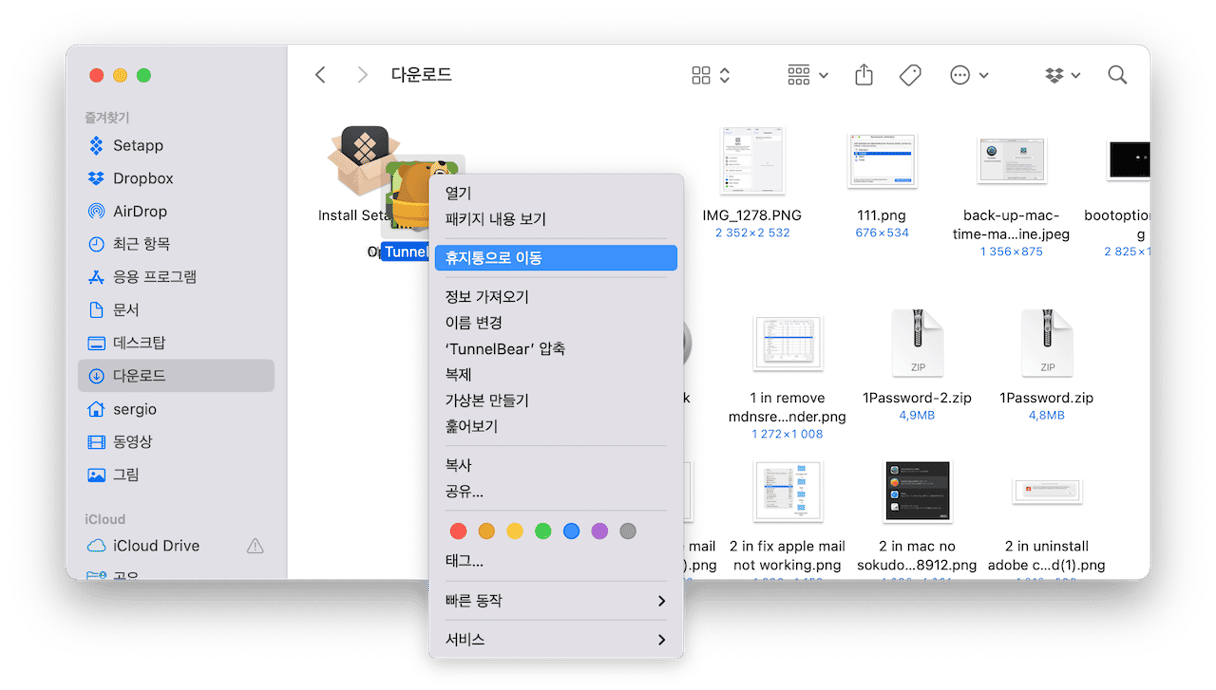Viewport: 1216px width, 690px height.
Task: Apply the yellow tag color
Action: click(x=515, y=531)
